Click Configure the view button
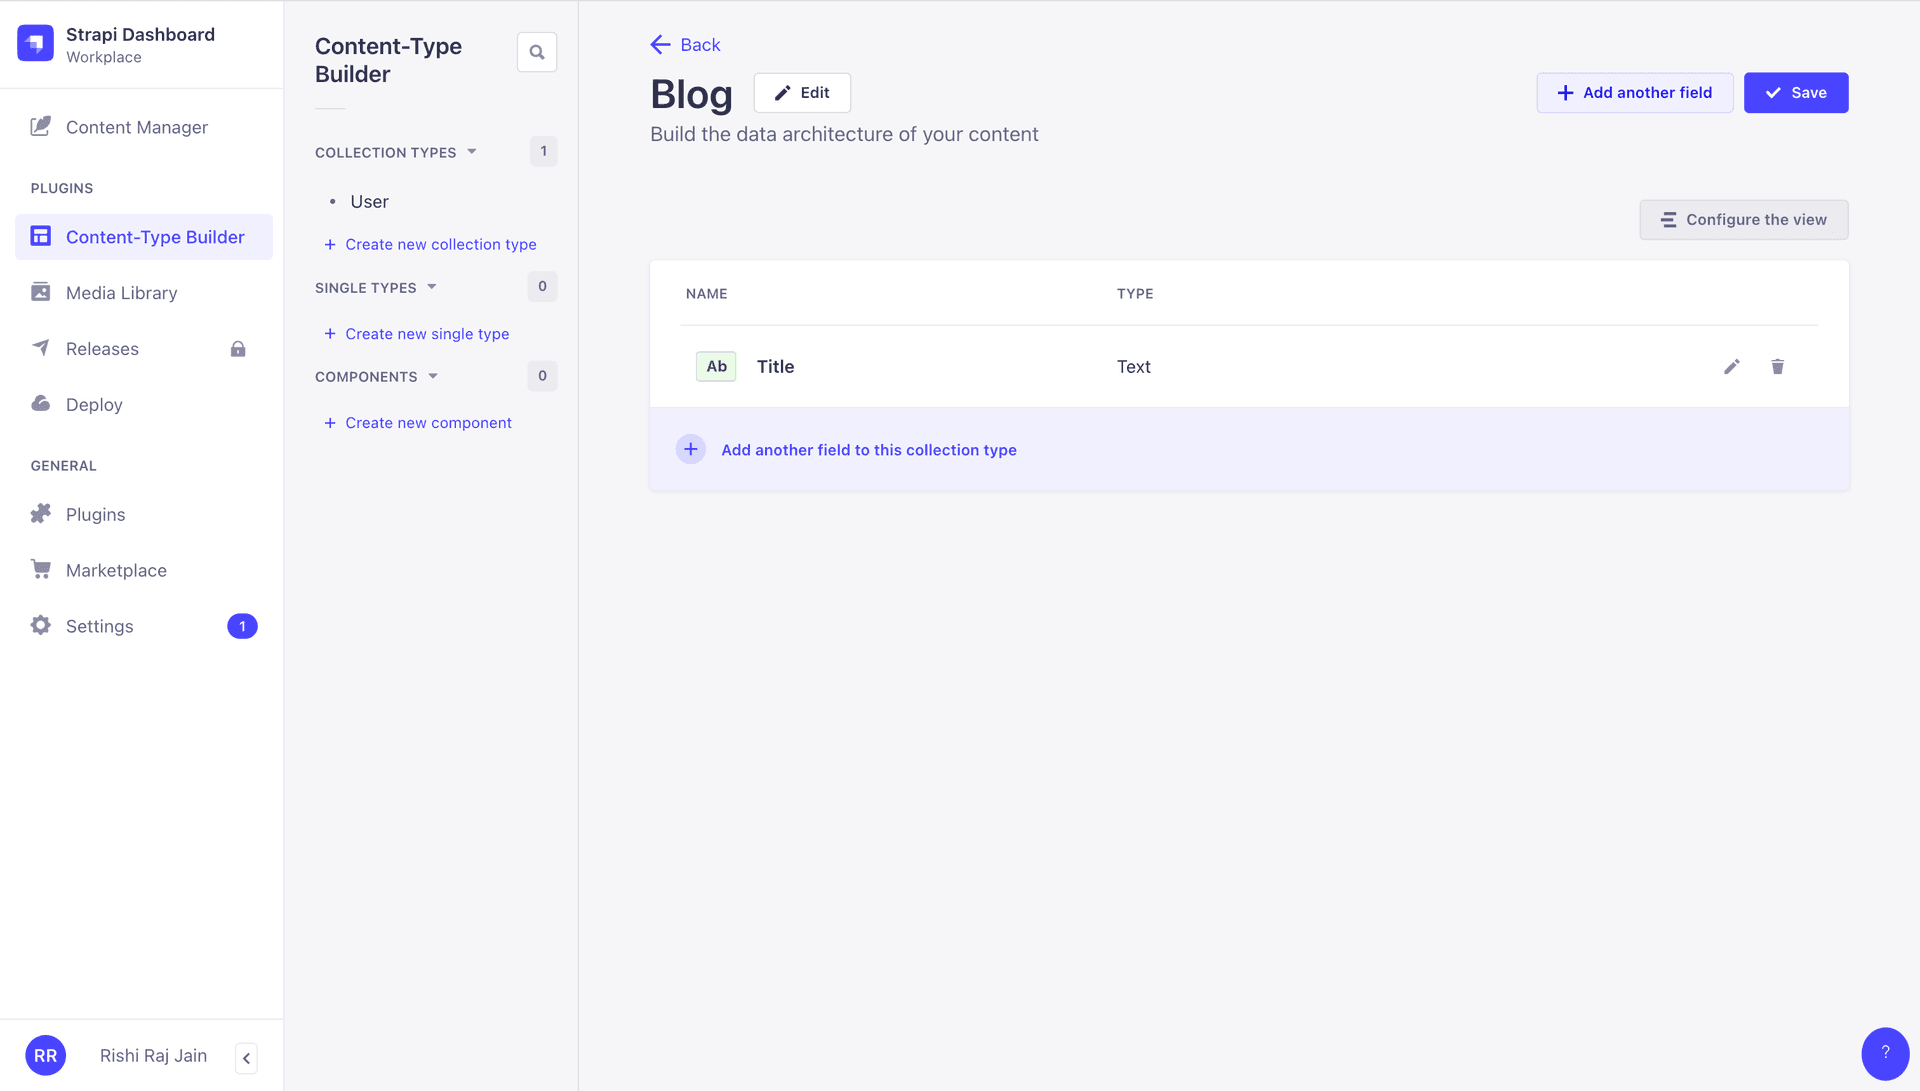The width and height of the screenshot is (1920, 1091). pyautogui.click(x=1743, y=220)
